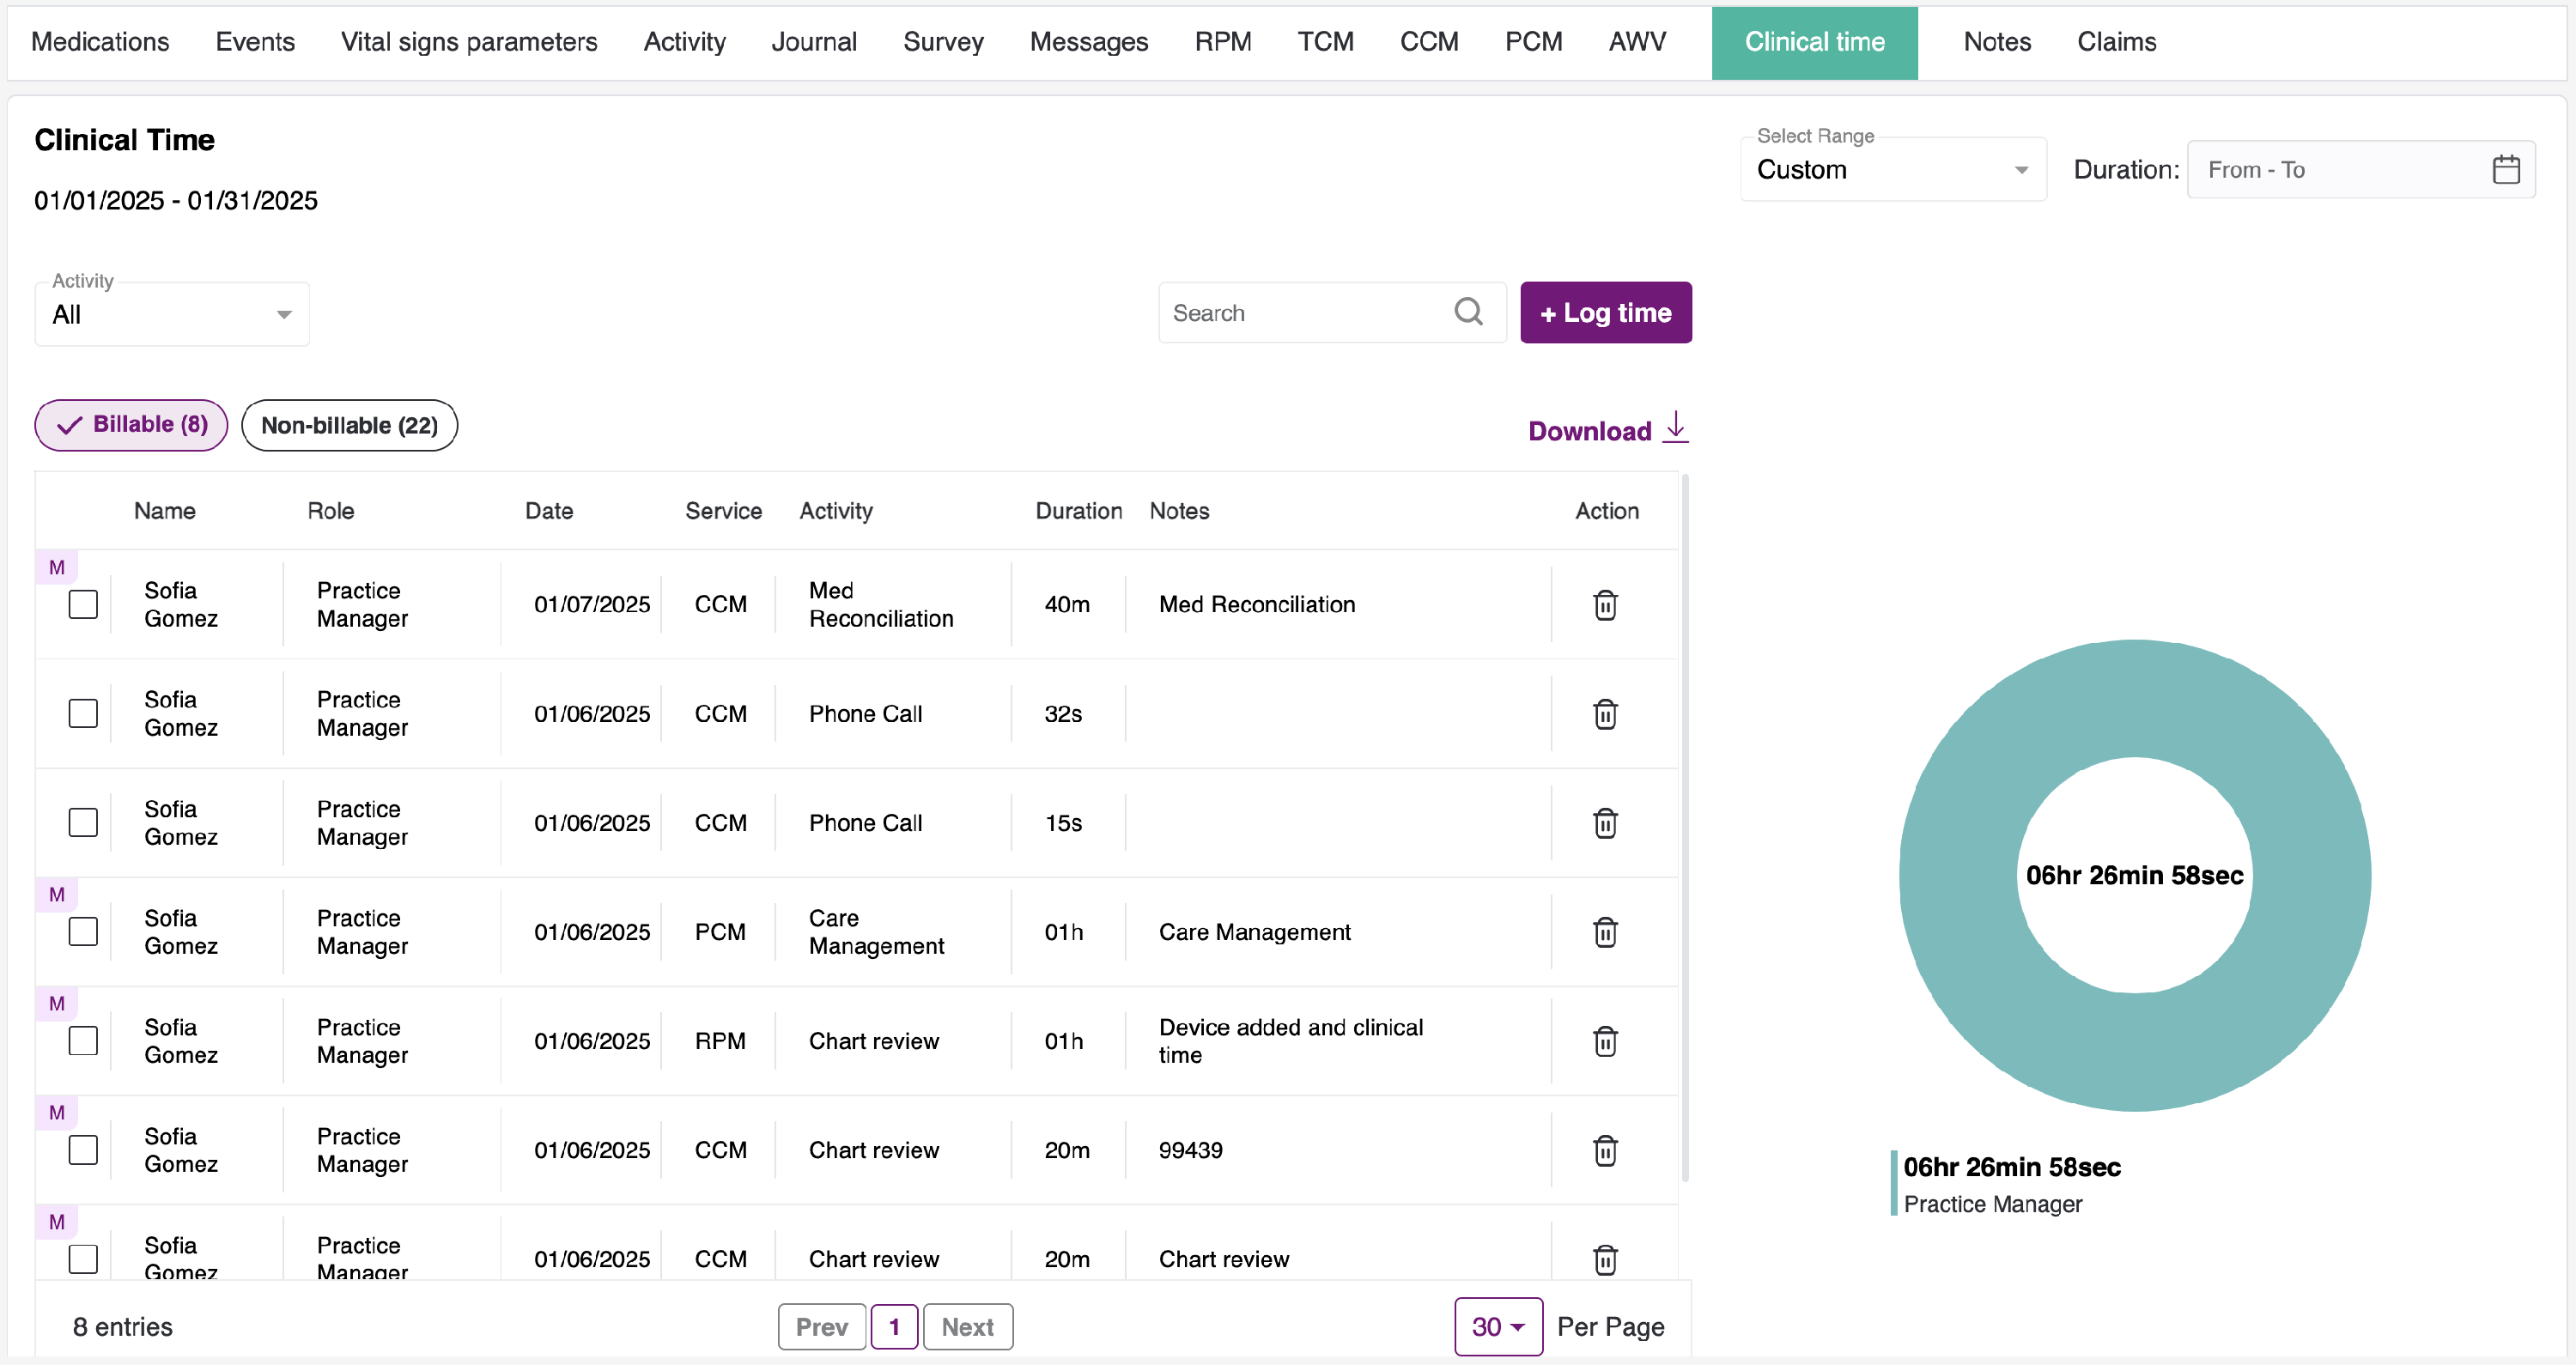Image resolution: width=2576 pixels, height=1365 pixels.
Task: Toggle the Billable (8) filter chip
Action: click(131, 425)
